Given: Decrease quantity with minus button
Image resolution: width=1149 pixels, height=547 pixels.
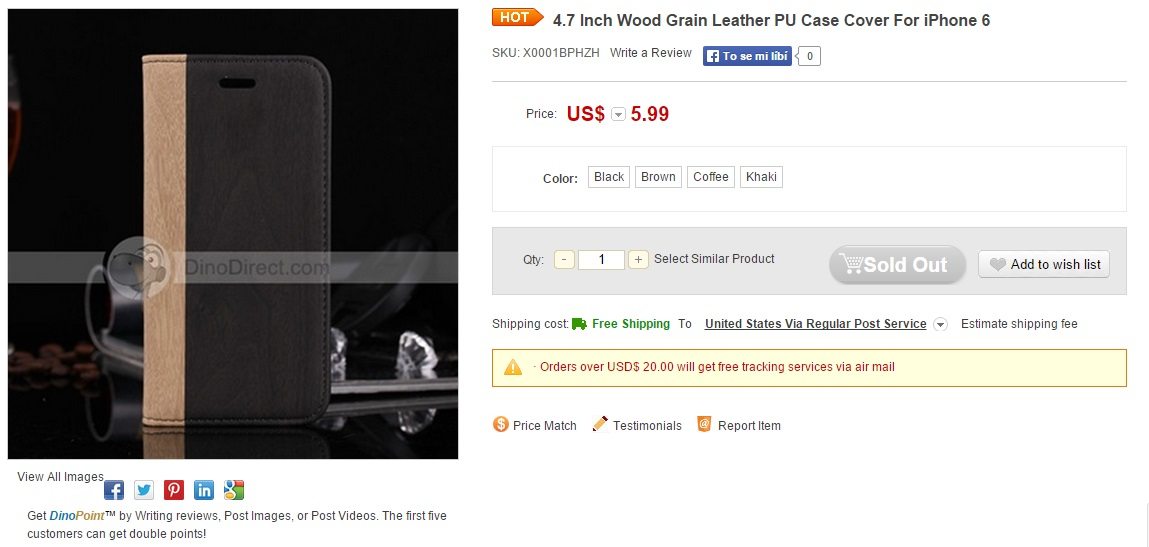Looking at the screenshot, I should [564, 260].
